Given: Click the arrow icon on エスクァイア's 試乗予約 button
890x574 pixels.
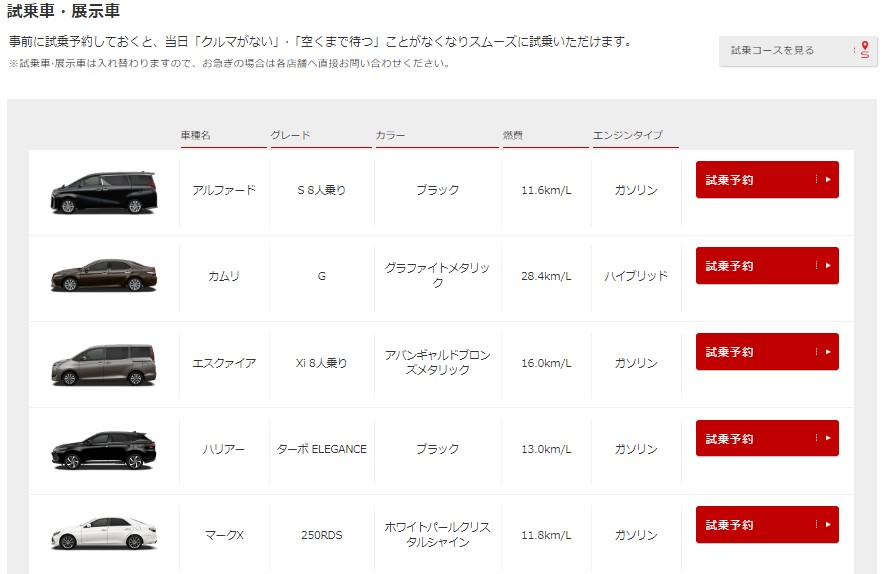Looking at the screenshot, I should [x=828, y=352].
